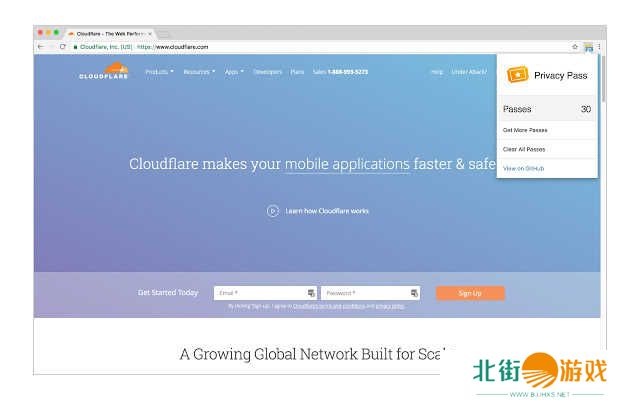
Task: Open View on GitHub link
Action: (523, 168)
